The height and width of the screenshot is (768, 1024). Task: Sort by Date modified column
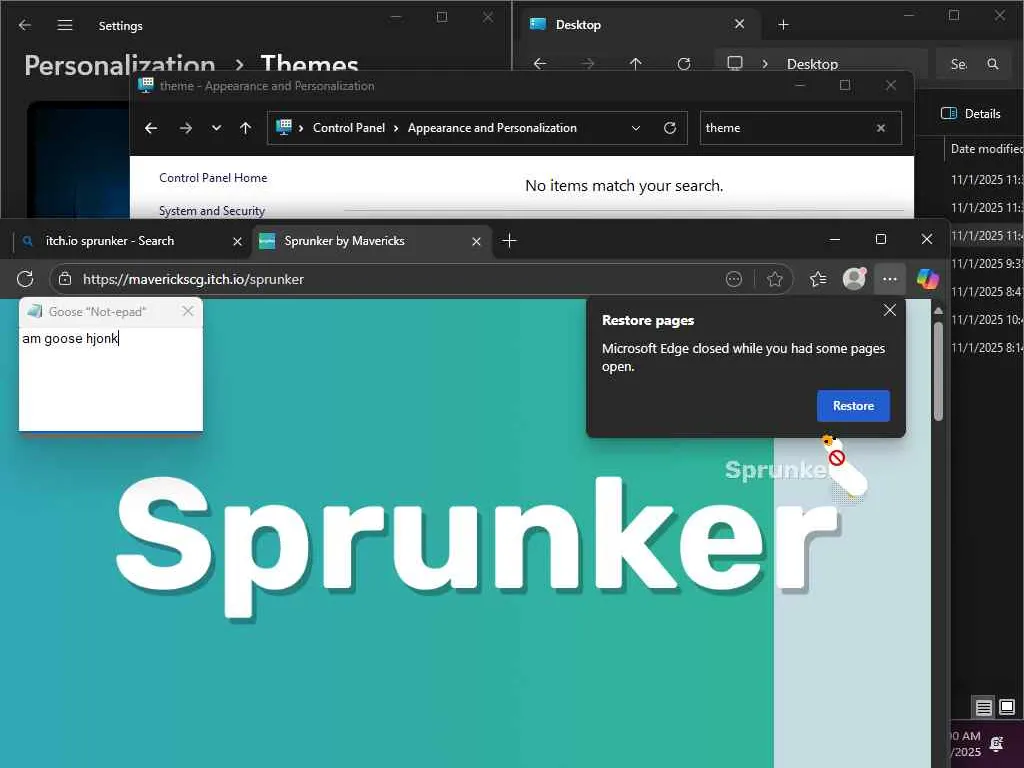(x=986, y=148)
